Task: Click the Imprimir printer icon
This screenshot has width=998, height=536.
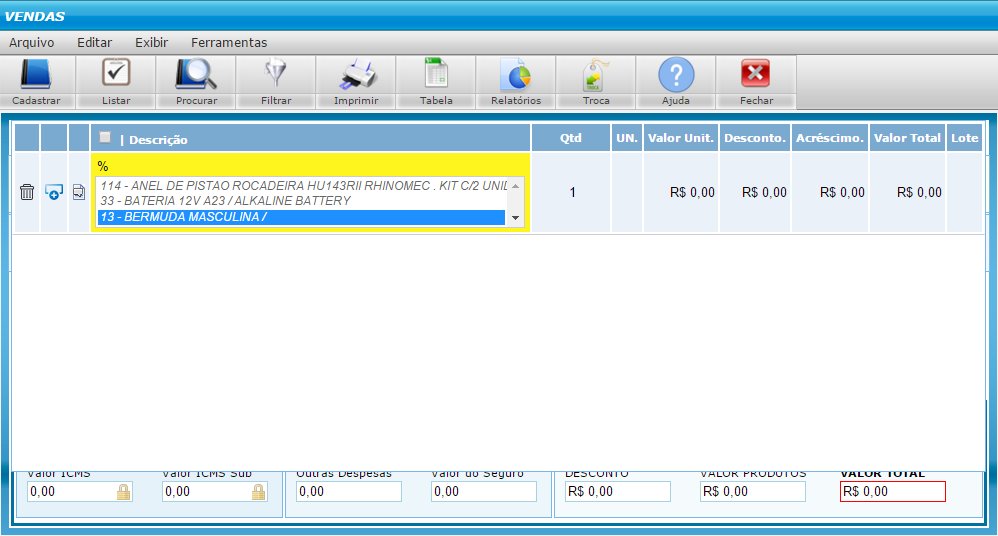Action: tap(356, 76)
